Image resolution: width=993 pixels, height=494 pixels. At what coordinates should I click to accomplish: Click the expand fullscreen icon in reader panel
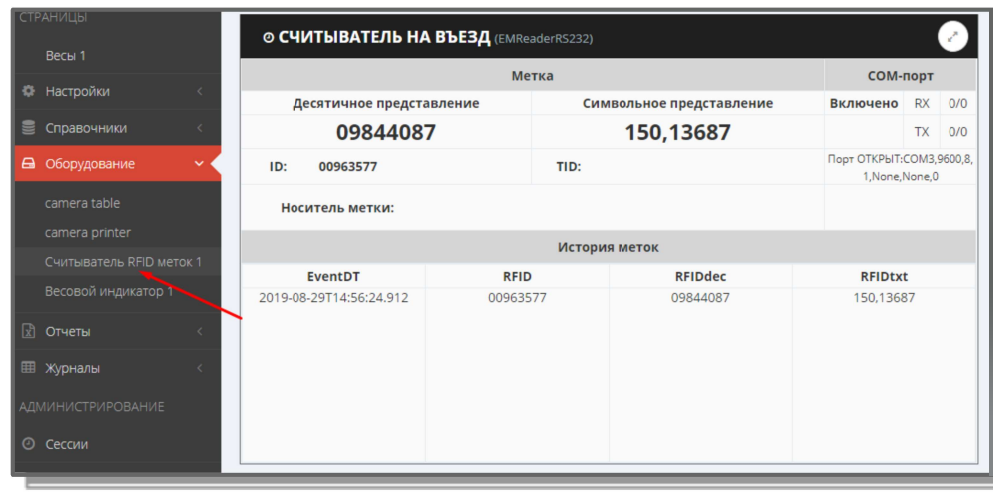tap(952, 37)
